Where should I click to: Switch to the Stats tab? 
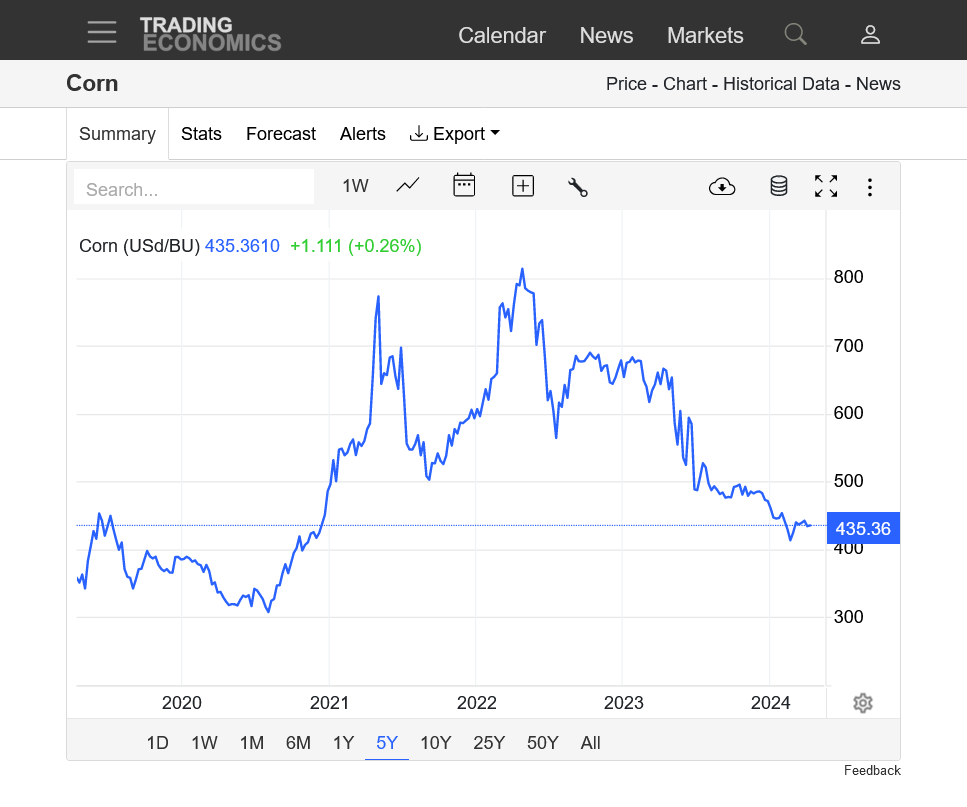[201, 134]
